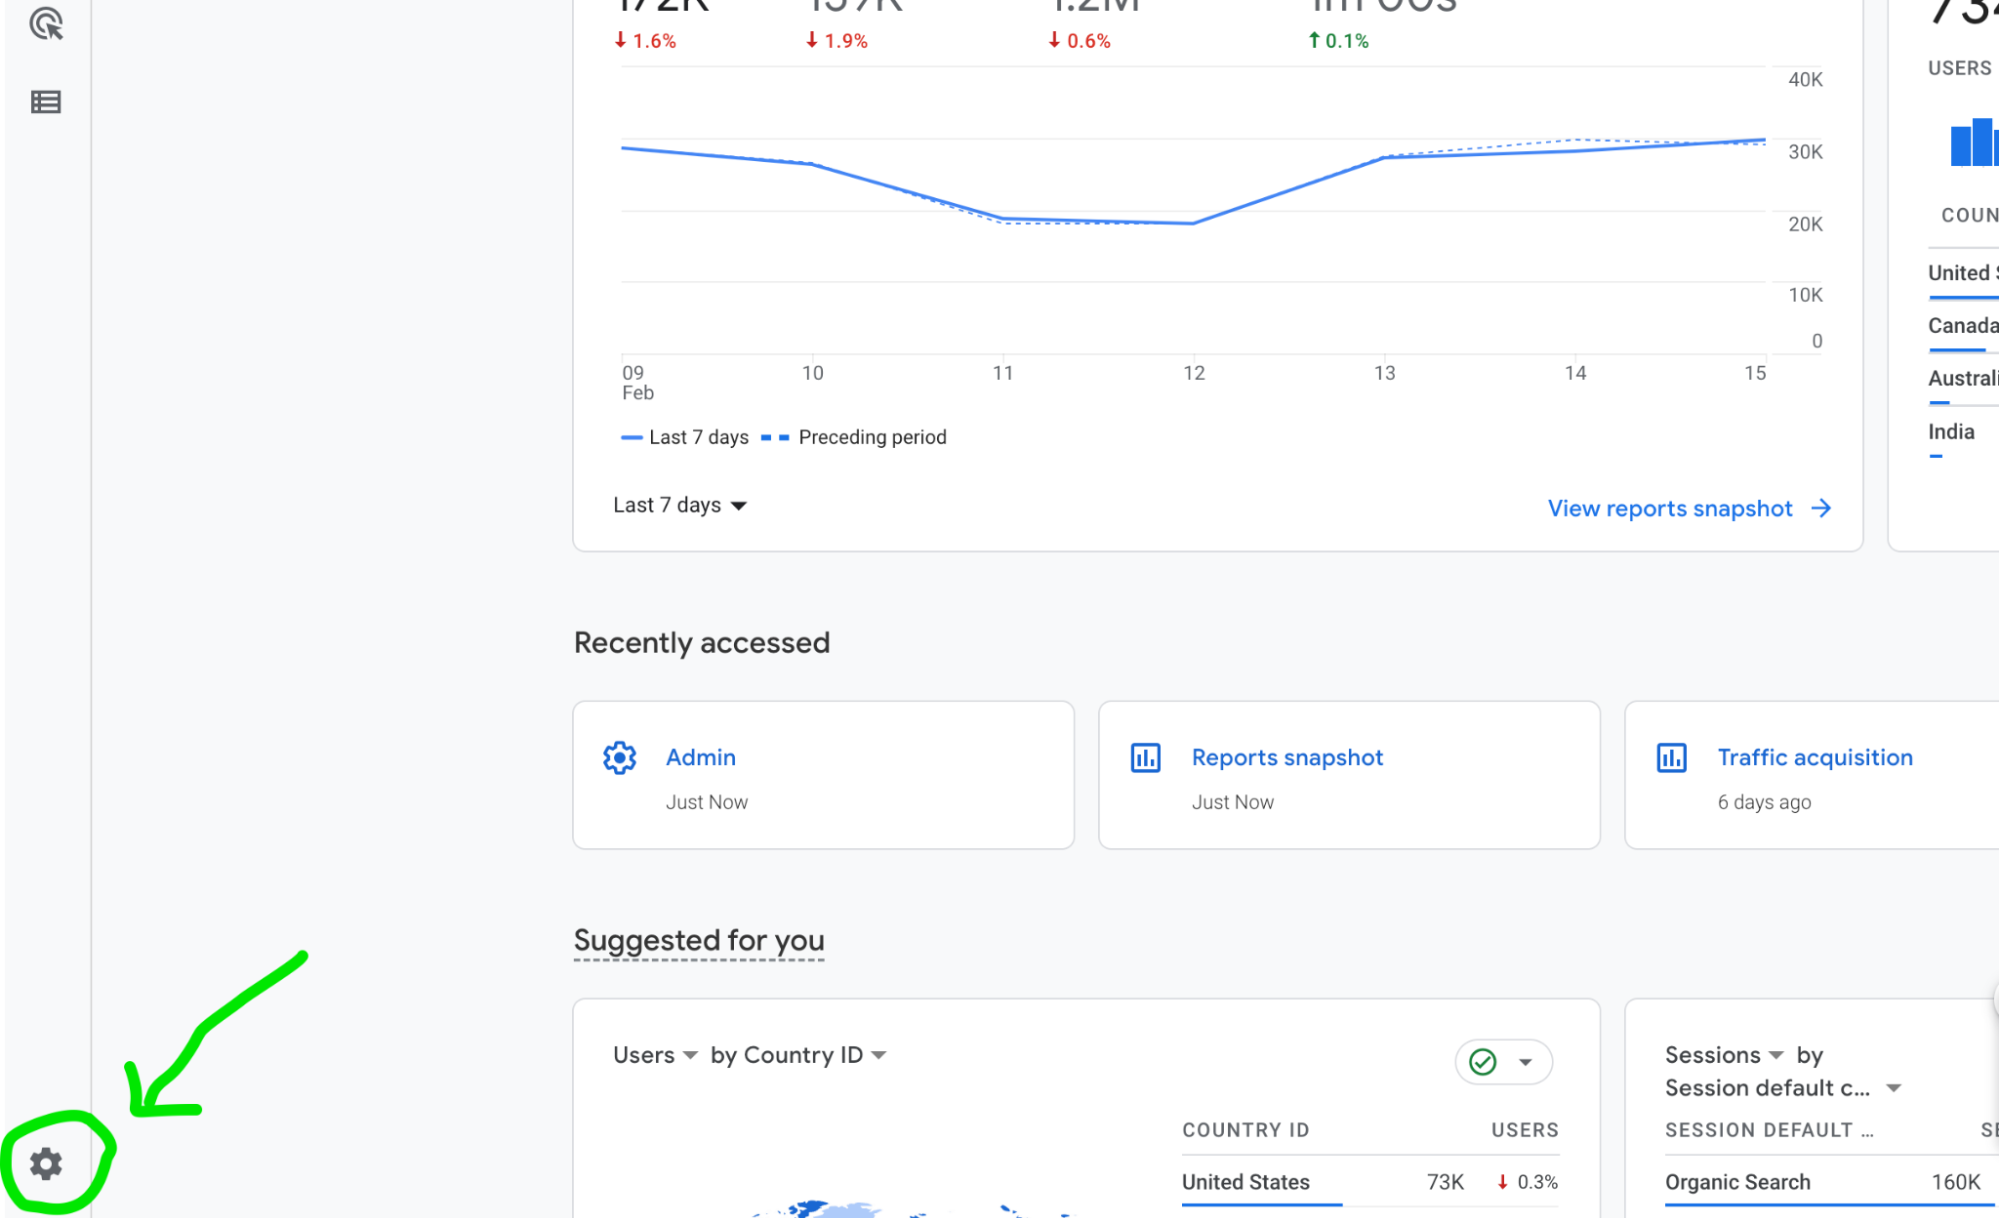Select India in the countries list
1999x1219 pixels.
(1951, 431)
